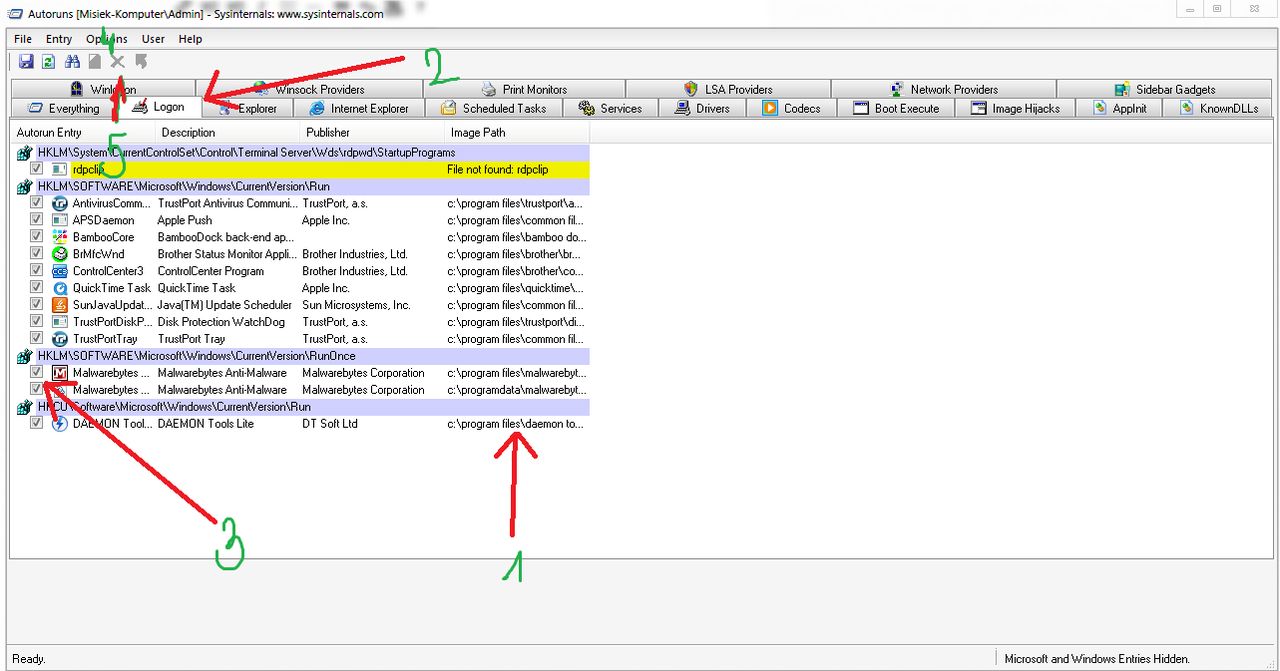Click the SunJavaUpdate entry's Java icon

click(x=60, y=305)
